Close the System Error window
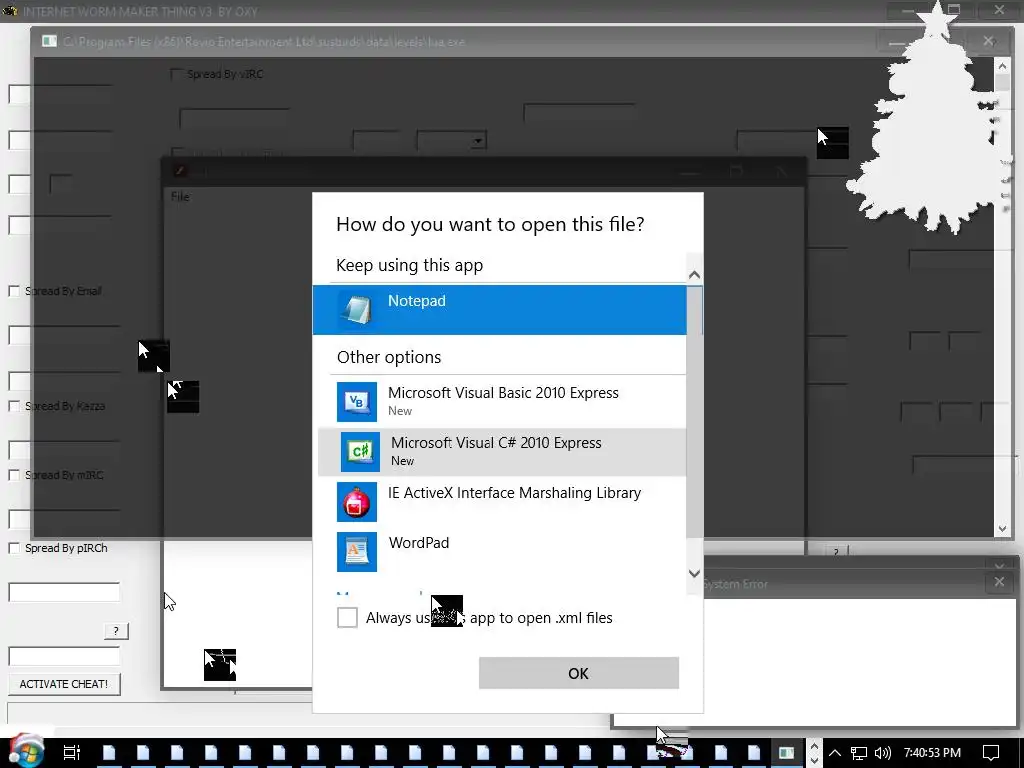This screenshot has width=1024, height=768. coord(999,582)
